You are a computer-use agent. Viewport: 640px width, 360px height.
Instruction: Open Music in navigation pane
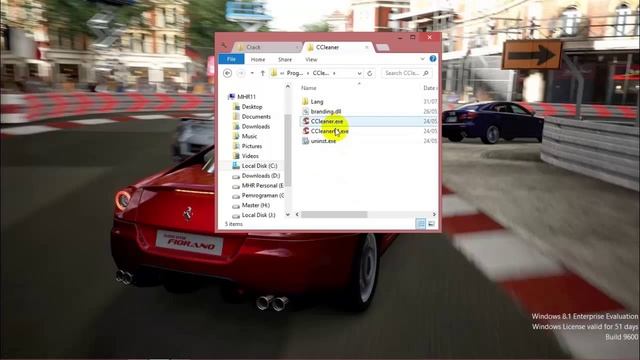[249, 136]
